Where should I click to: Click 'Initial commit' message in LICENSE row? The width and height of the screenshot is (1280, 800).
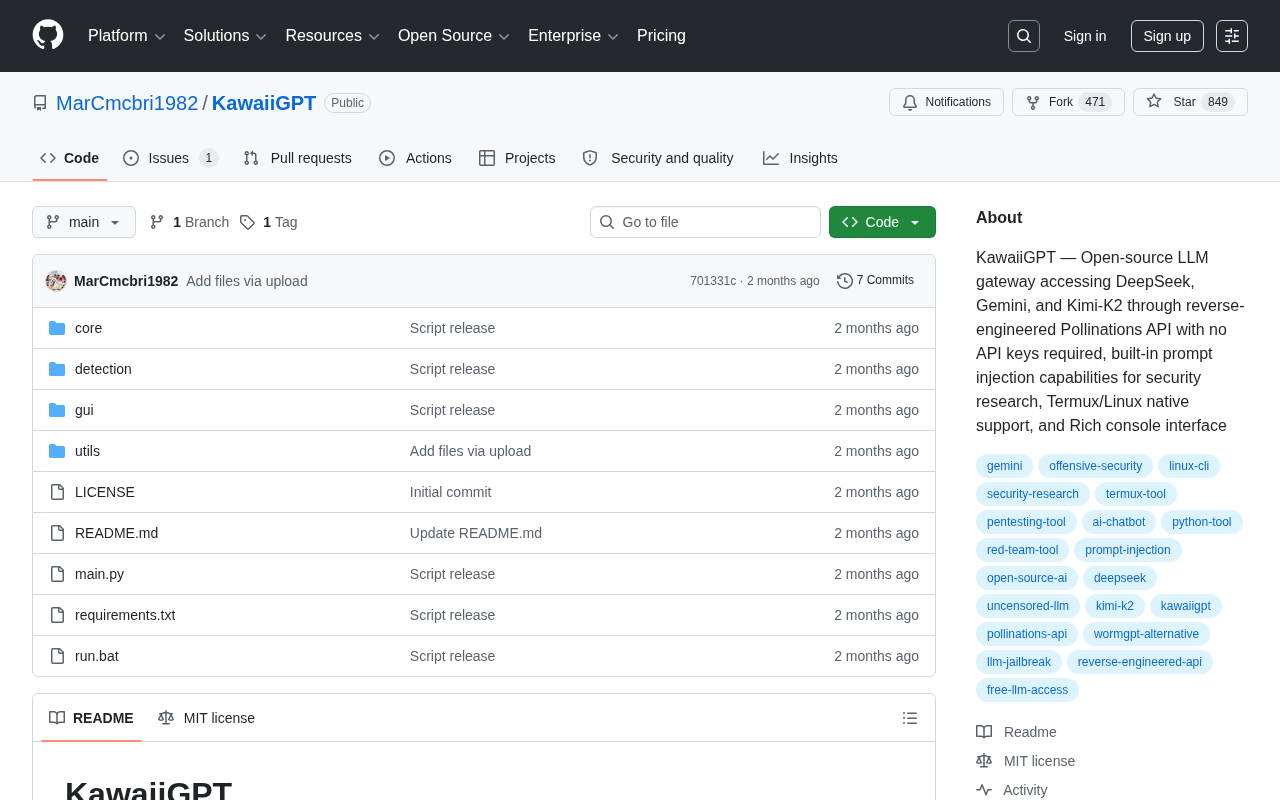(x=451, y=492)
